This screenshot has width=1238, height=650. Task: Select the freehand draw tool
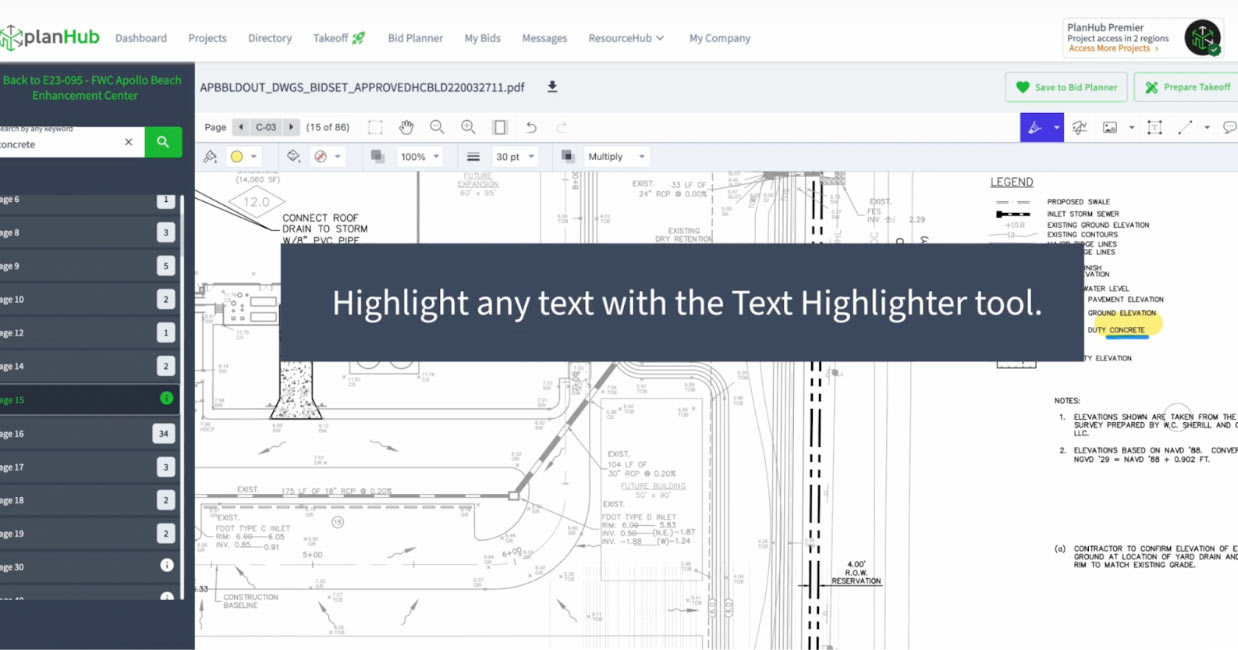(x=1080, y=127)
